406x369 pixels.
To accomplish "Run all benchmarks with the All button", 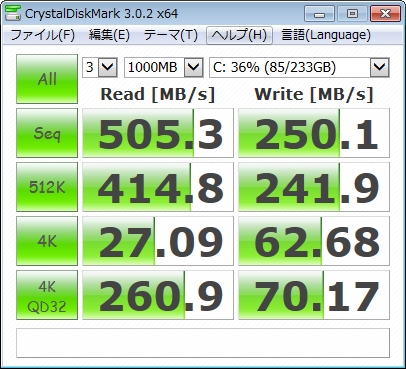I will [47, 79].
